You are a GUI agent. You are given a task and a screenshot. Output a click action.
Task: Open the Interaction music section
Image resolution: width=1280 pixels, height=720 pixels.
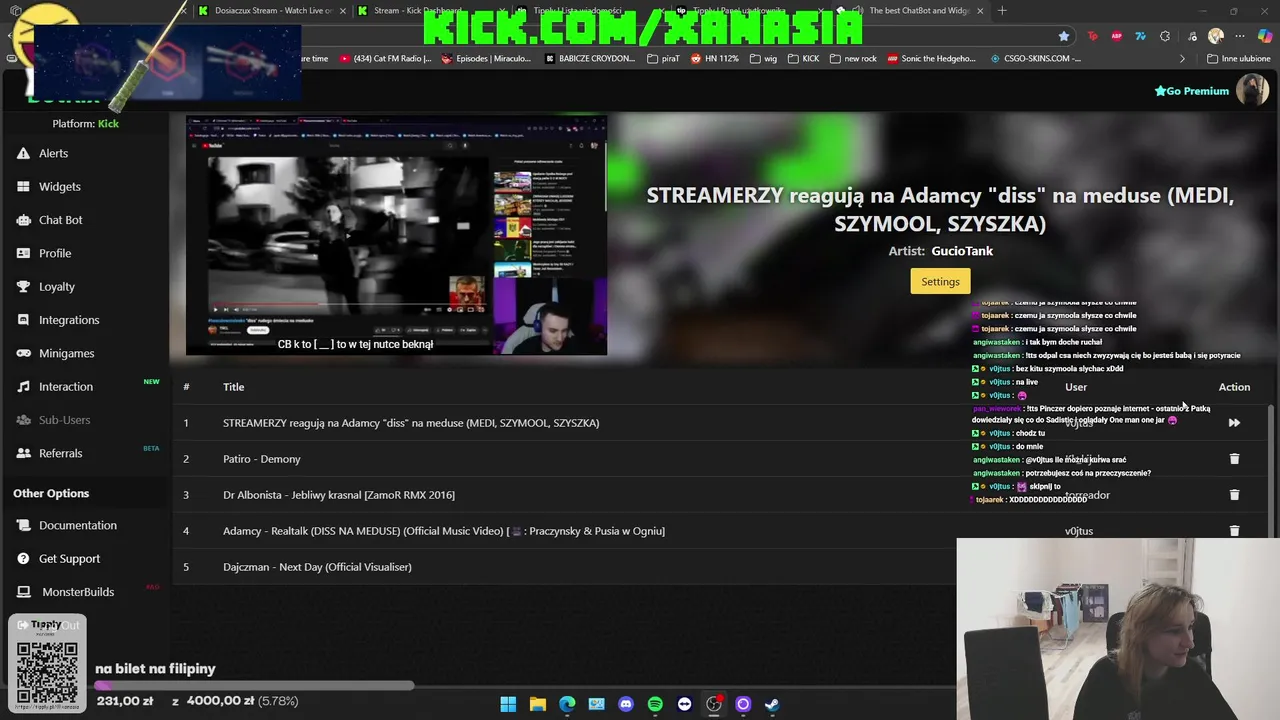(x=54, y=386)
